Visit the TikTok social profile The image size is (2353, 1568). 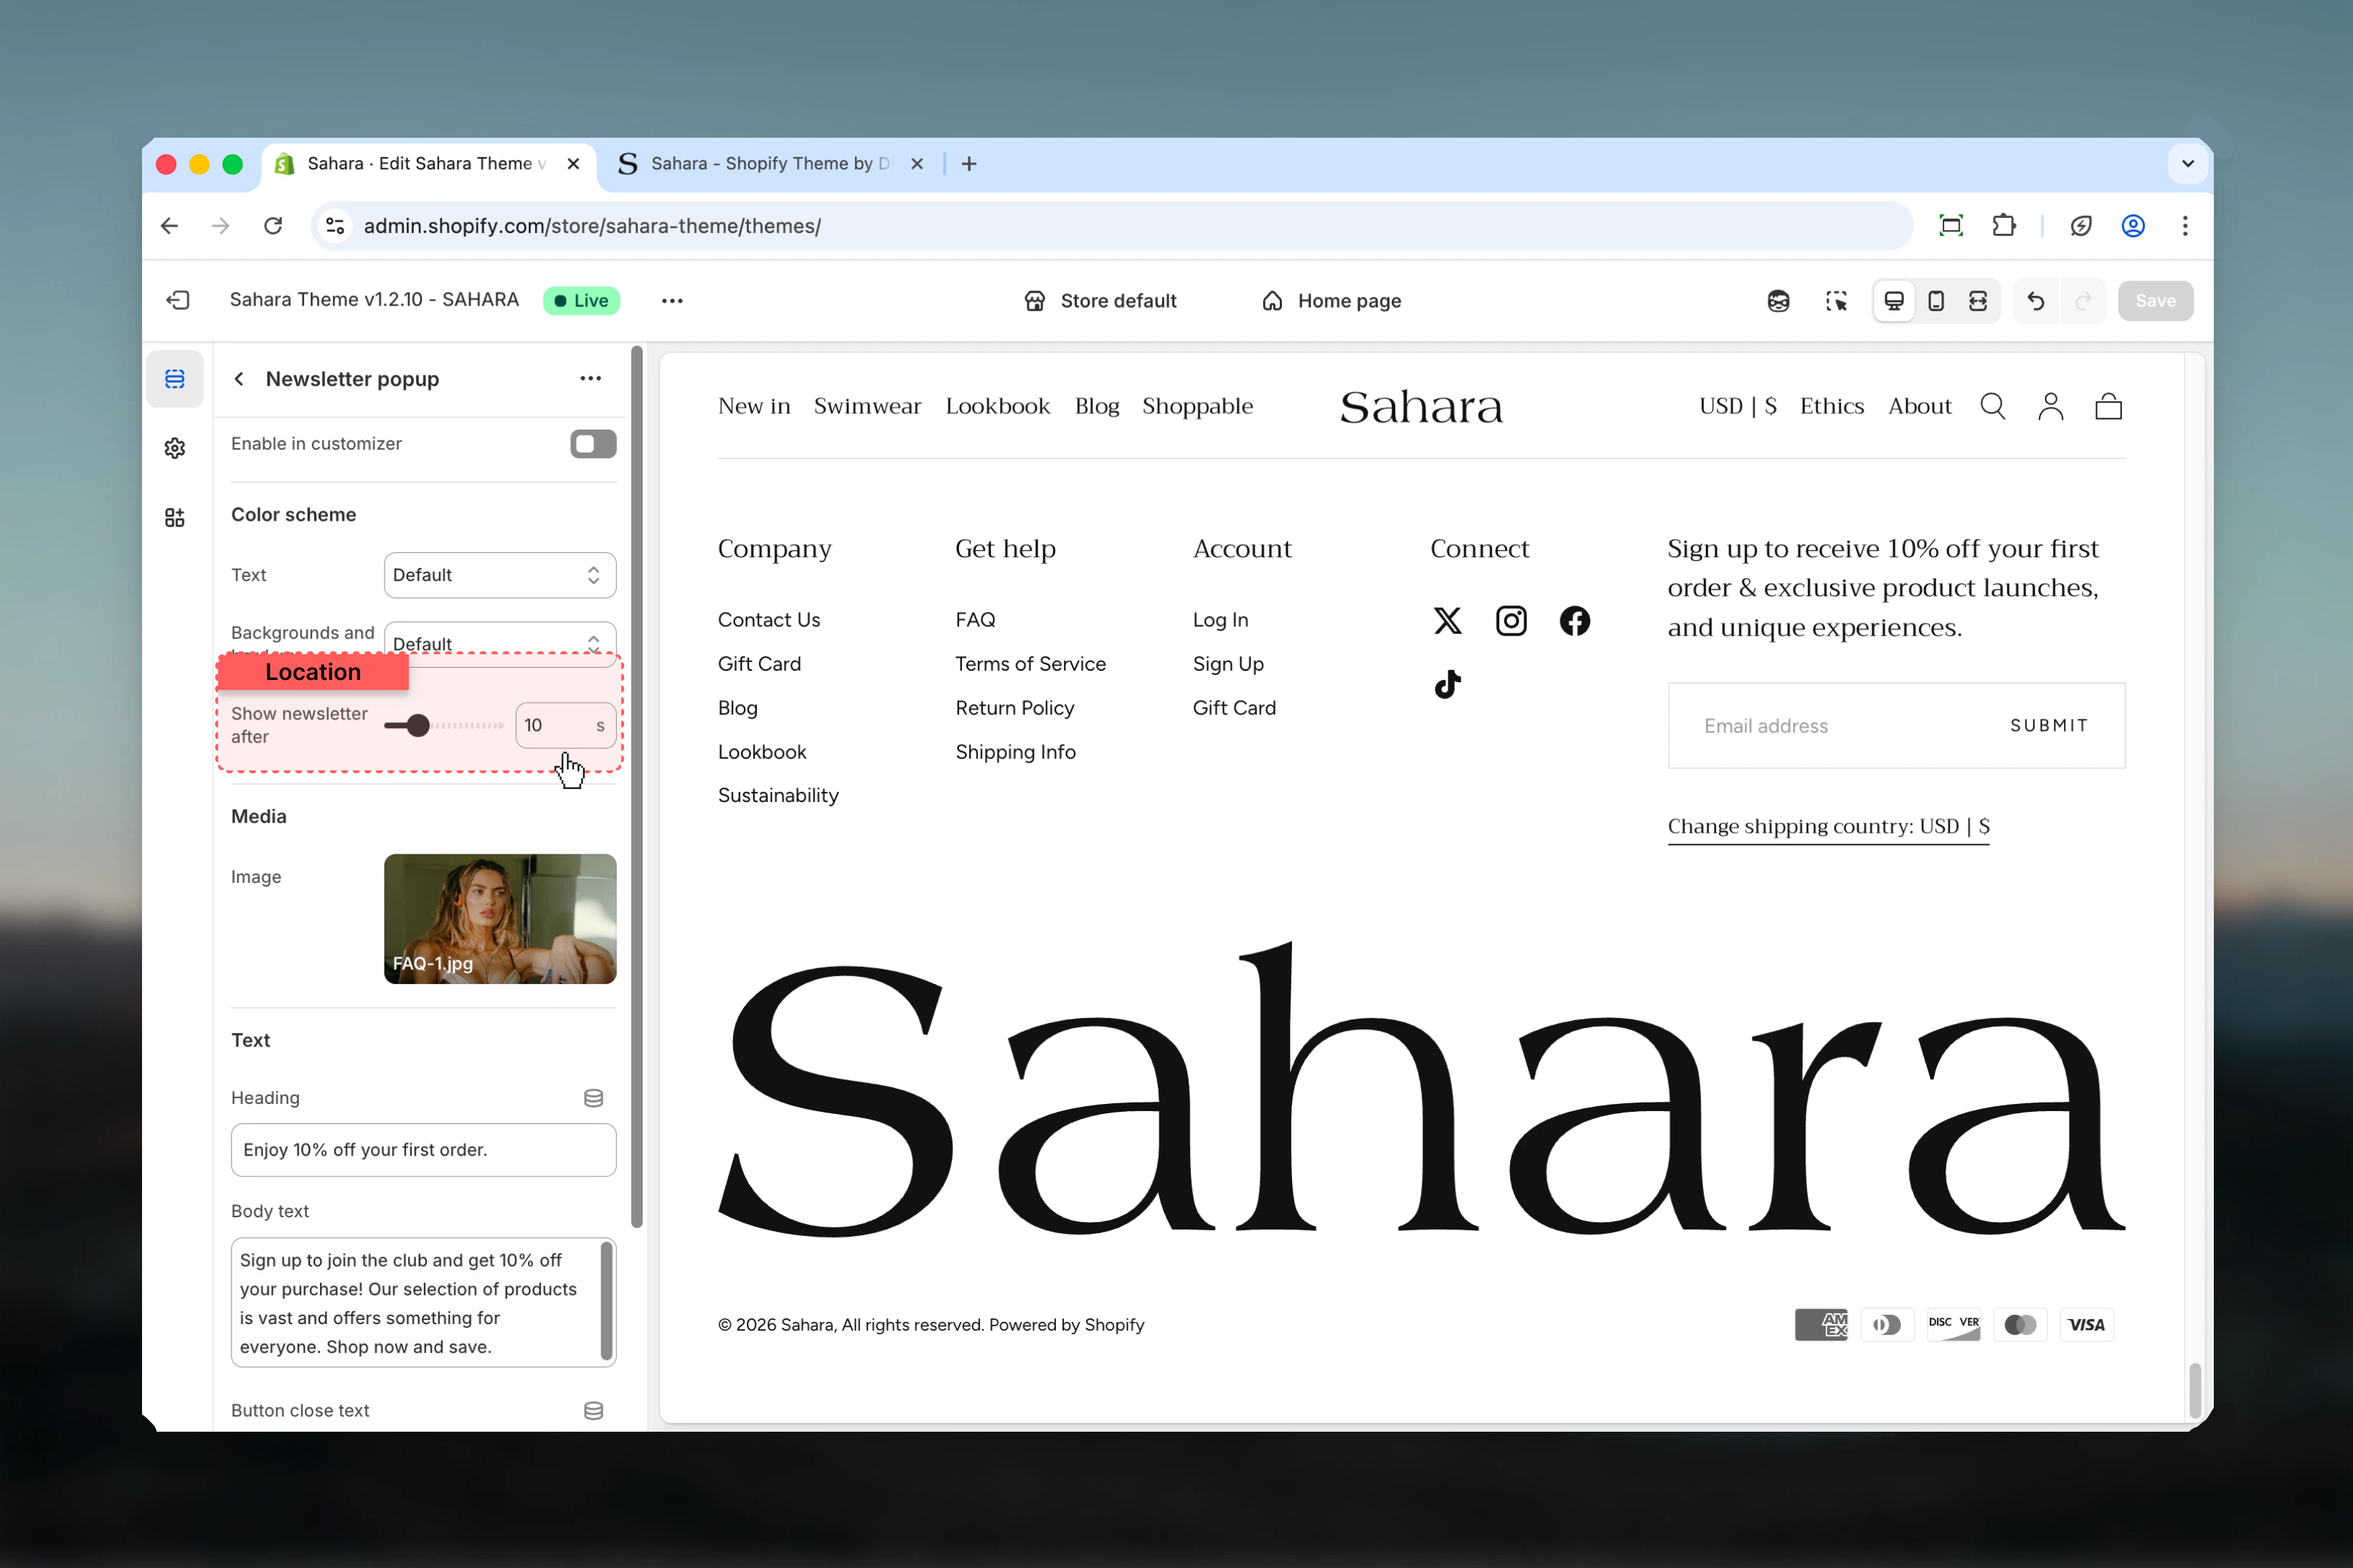(1448, 685)
